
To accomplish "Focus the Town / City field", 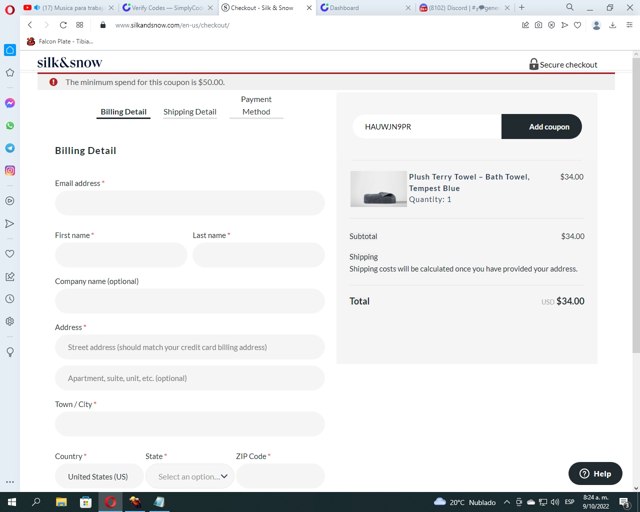I will 190,424.
